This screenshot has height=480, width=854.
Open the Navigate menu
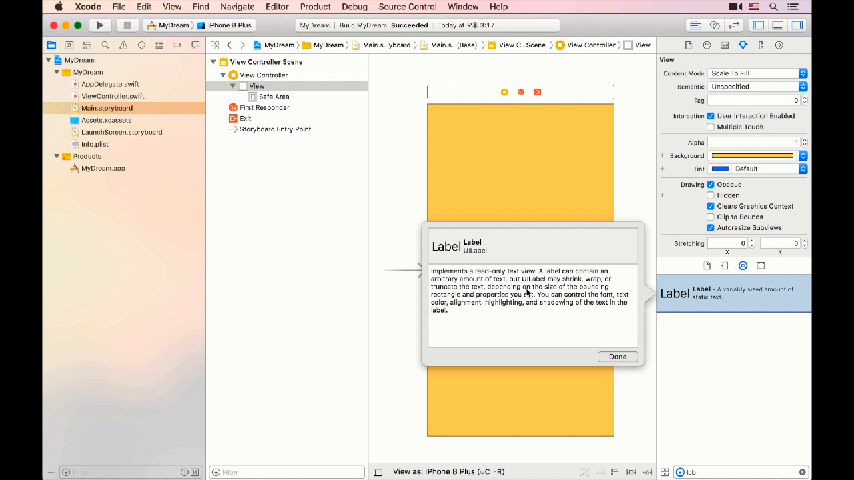(x=237, y=7)
